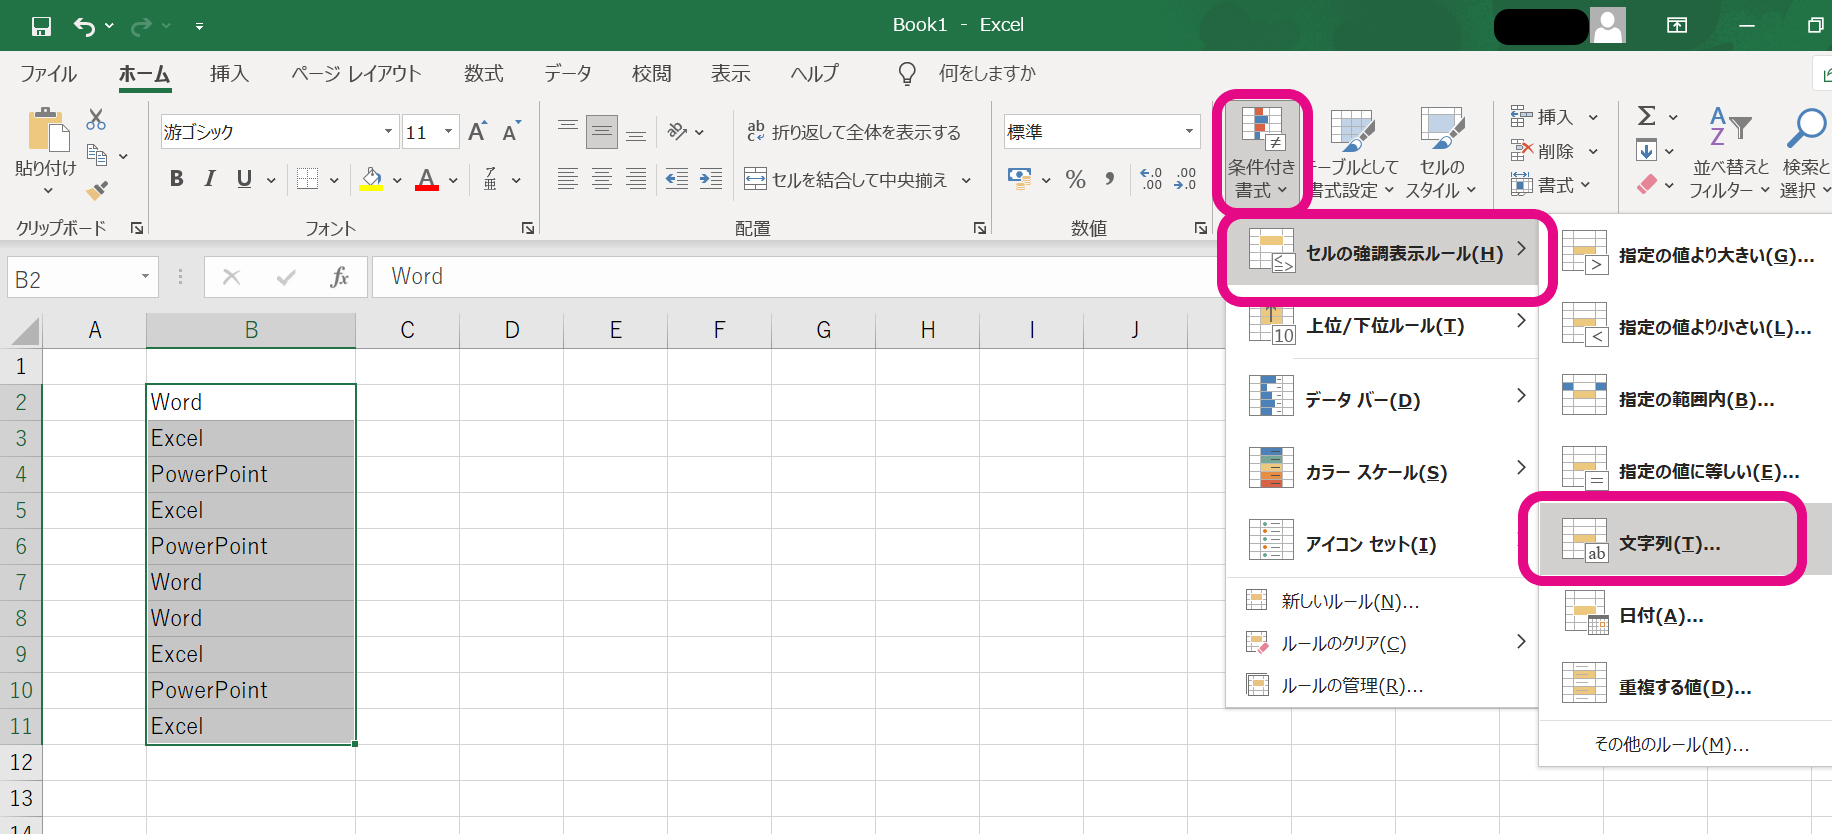Toggle italic formatting
This screenshot has height=834, width=1832.
[210, 179]
